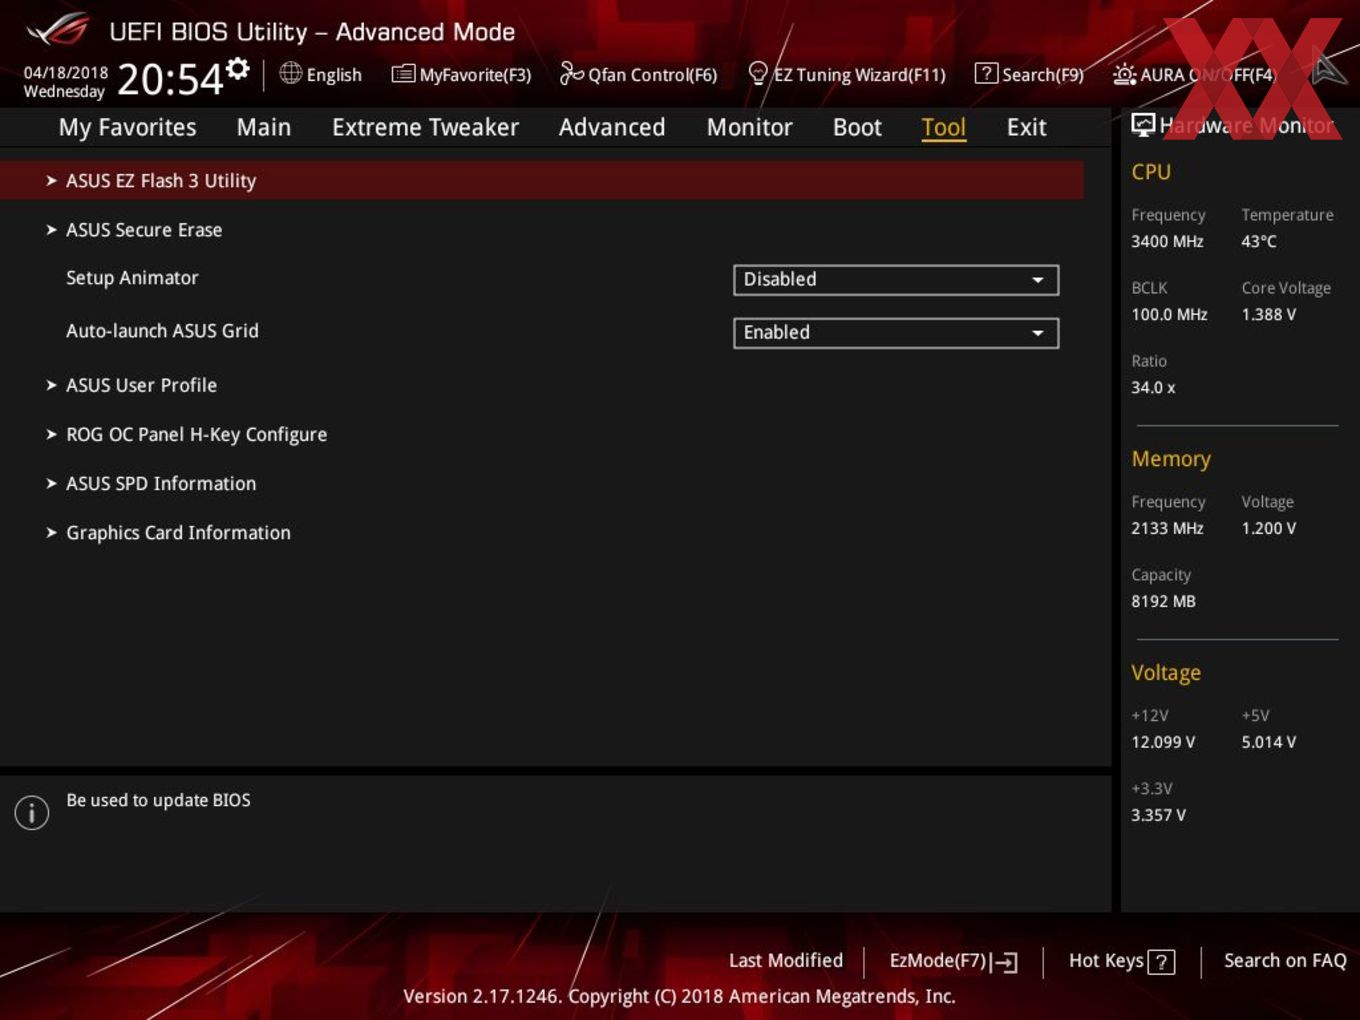Click the Hardware Monitor screen icon

coord(1143,125)
